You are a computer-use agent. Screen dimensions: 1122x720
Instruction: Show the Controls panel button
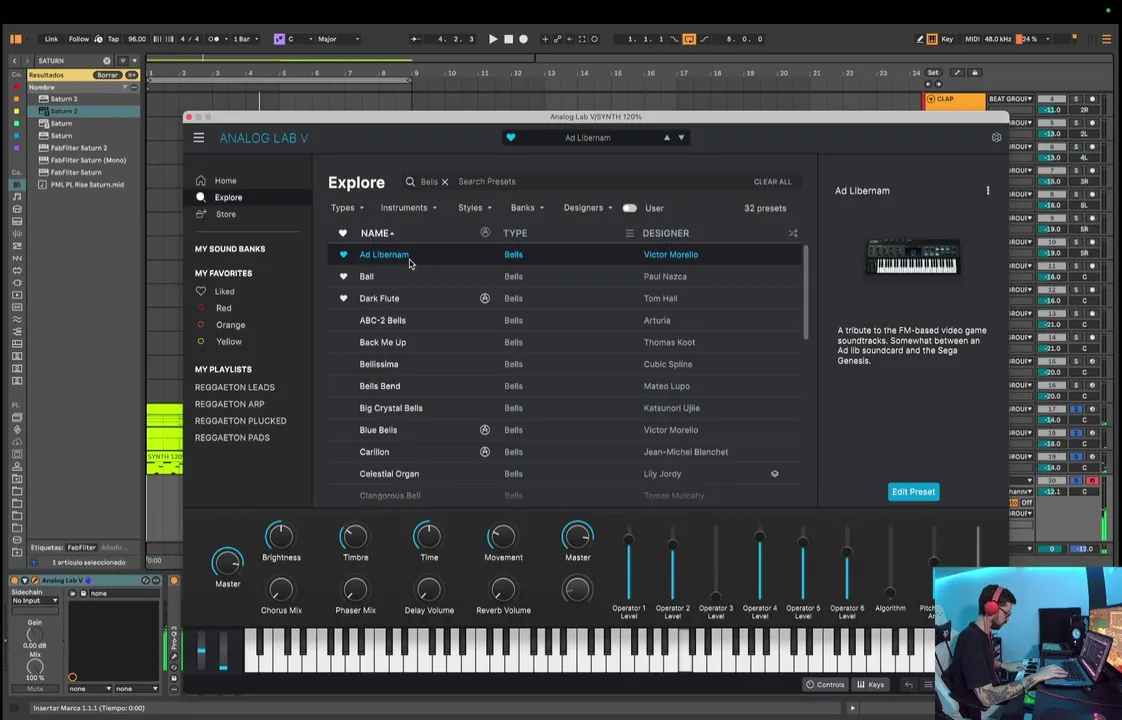point(825,684)
